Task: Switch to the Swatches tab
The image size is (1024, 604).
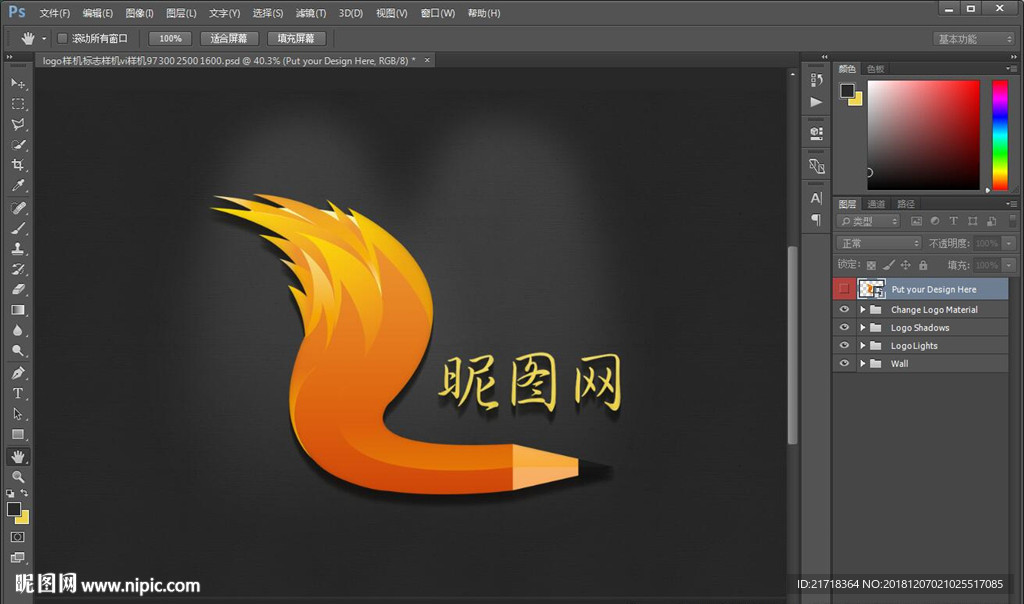Action: (x=875, y=69)
